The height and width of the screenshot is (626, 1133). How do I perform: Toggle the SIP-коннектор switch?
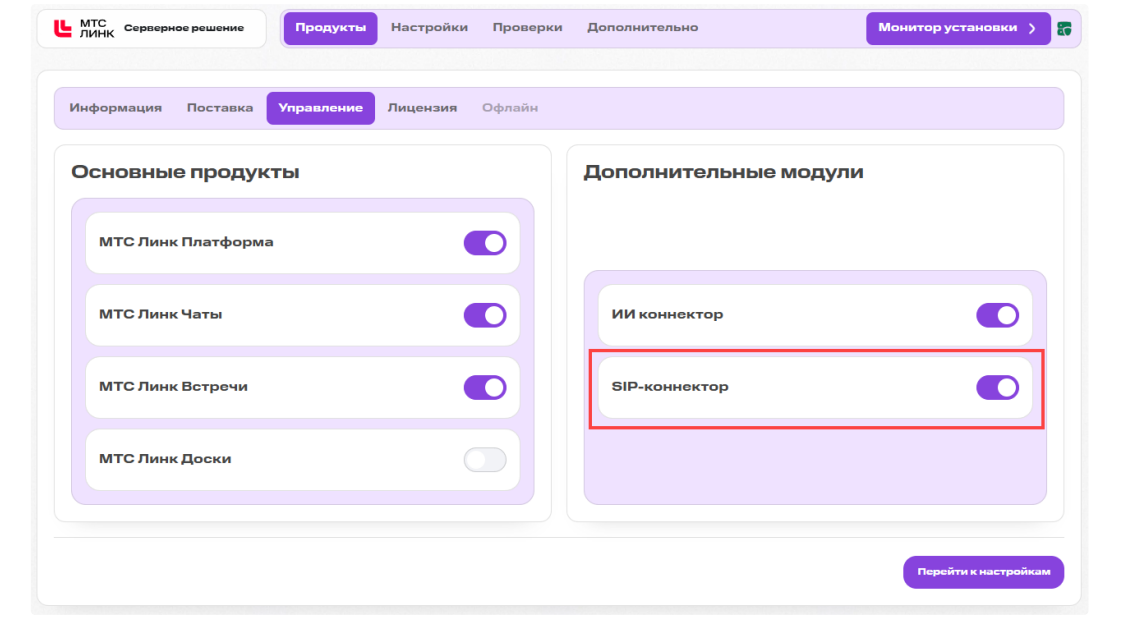(x=997, y=387)
